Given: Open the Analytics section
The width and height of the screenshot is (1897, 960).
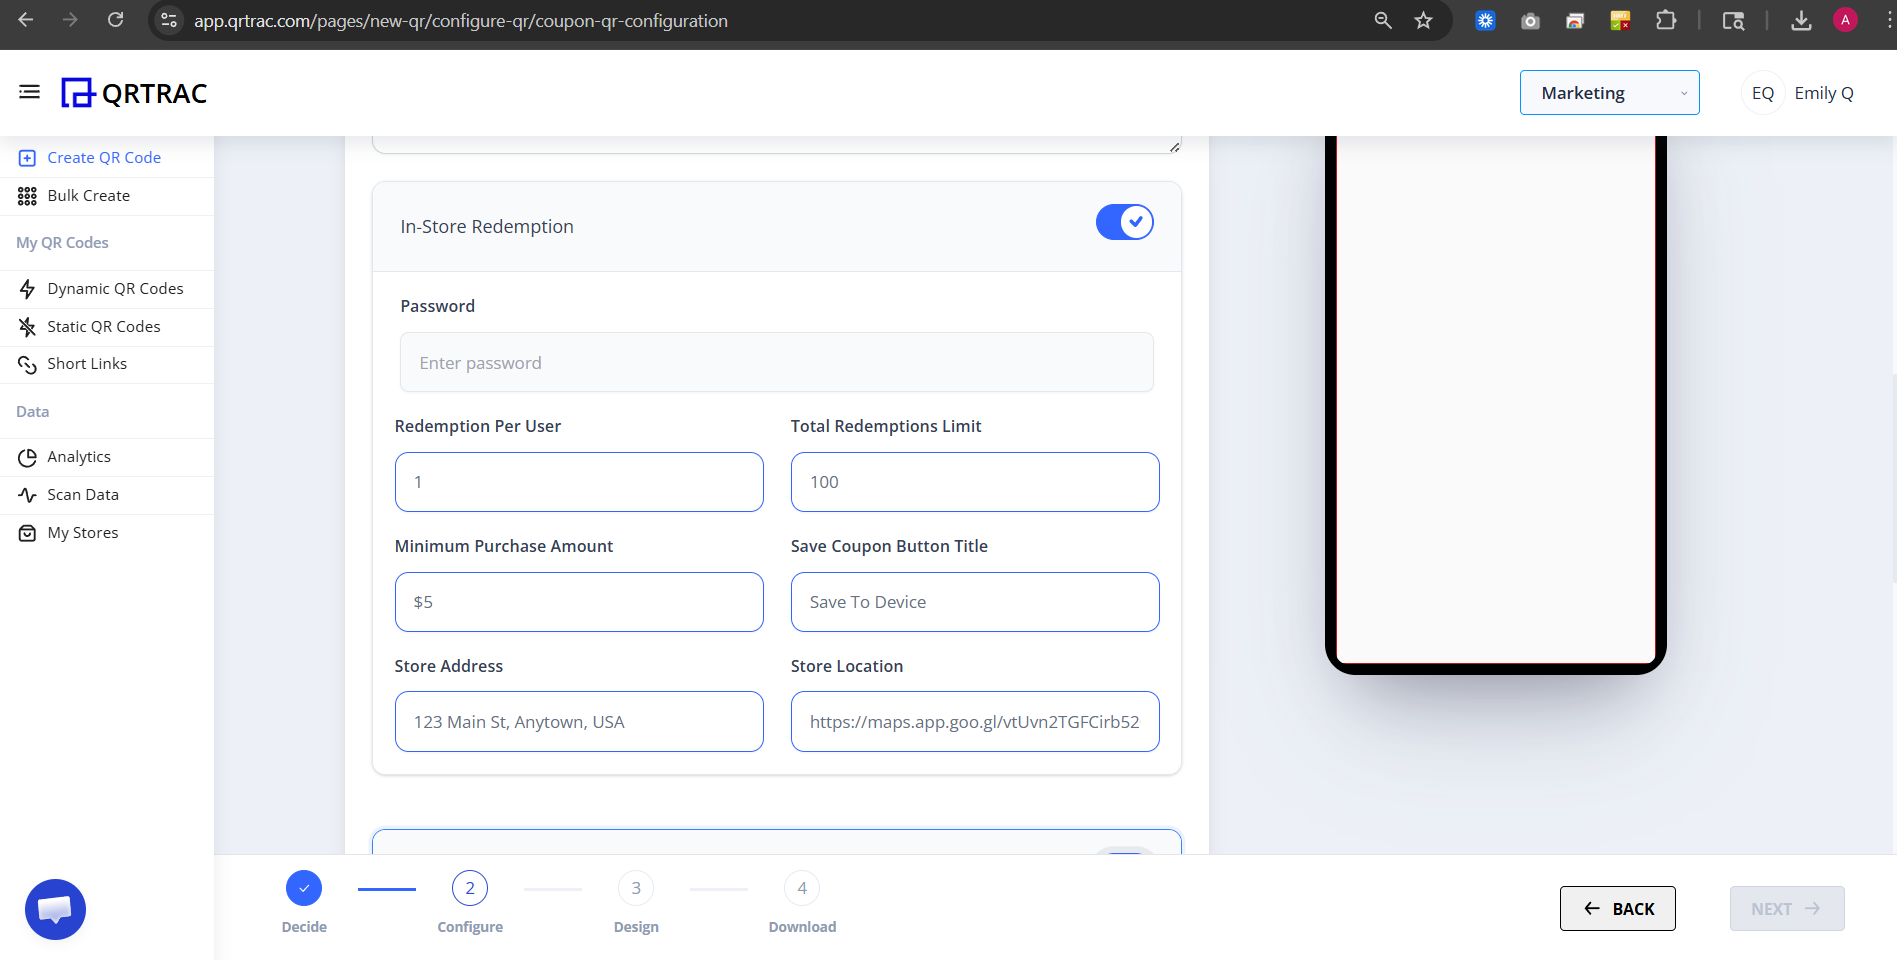Looking at the screenshot, I should click(x=78, y=456).
